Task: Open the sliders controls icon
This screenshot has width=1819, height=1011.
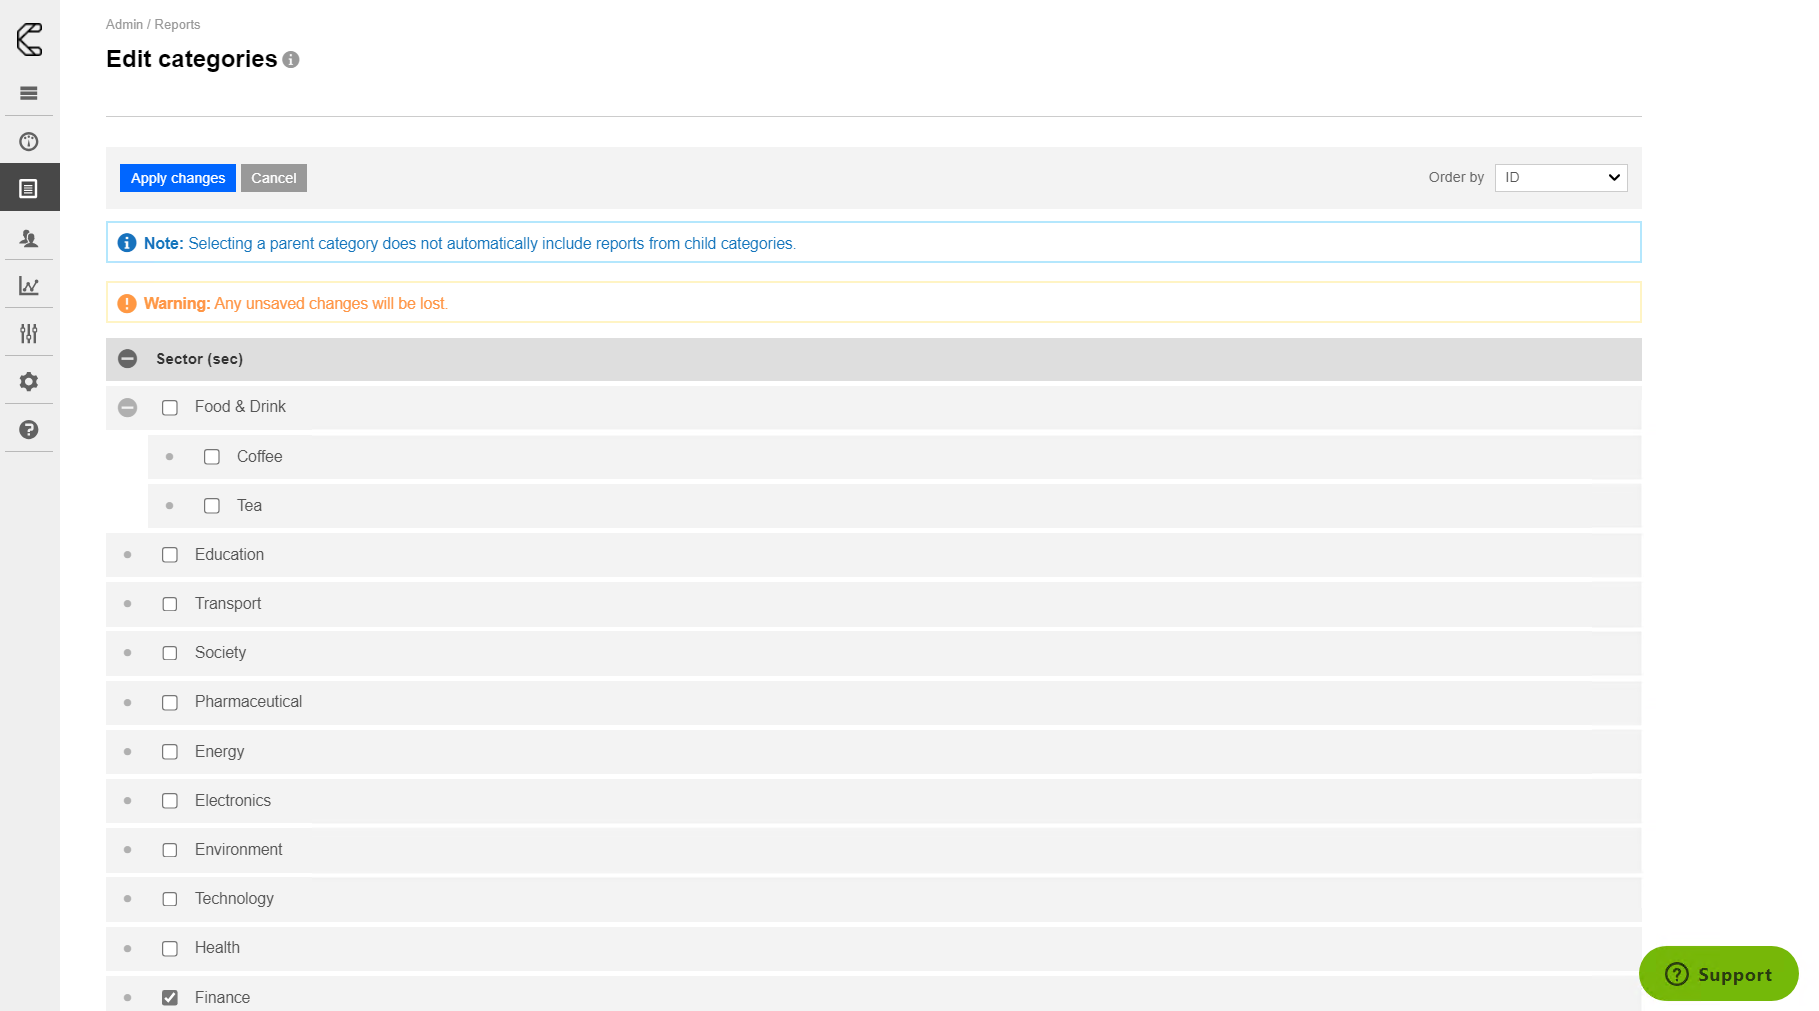Action: point(29,333)
